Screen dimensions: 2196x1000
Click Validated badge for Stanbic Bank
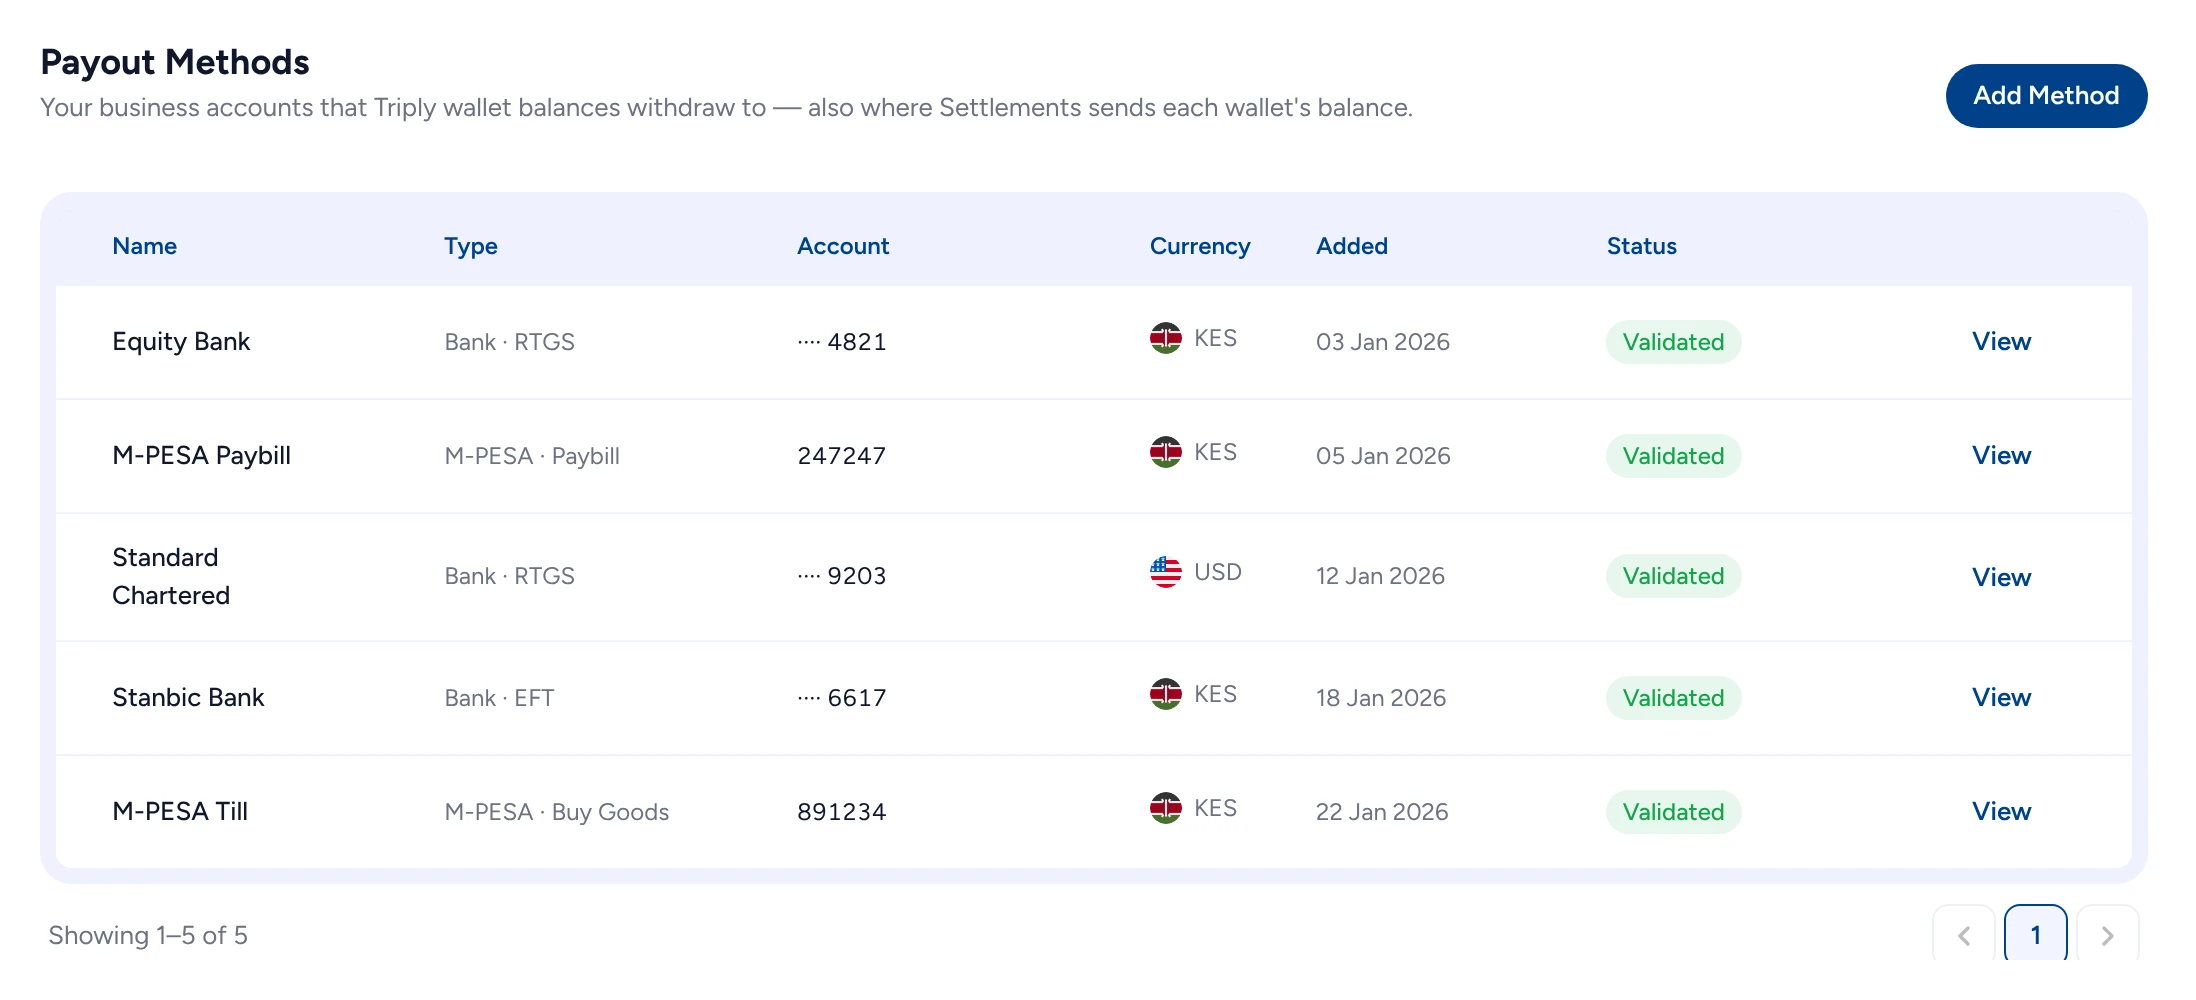[1674, 698]
